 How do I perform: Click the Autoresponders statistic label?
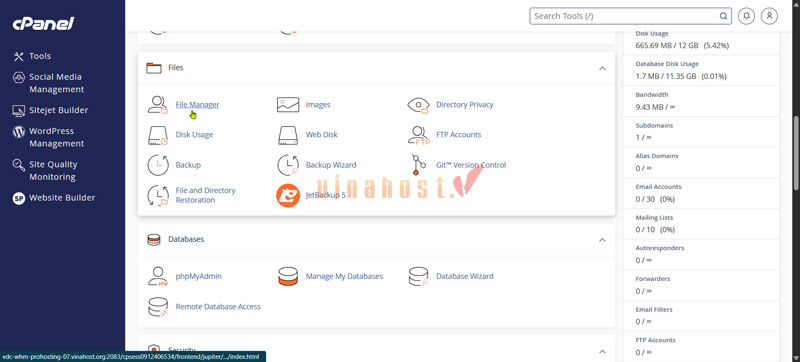tap(659, 248)
